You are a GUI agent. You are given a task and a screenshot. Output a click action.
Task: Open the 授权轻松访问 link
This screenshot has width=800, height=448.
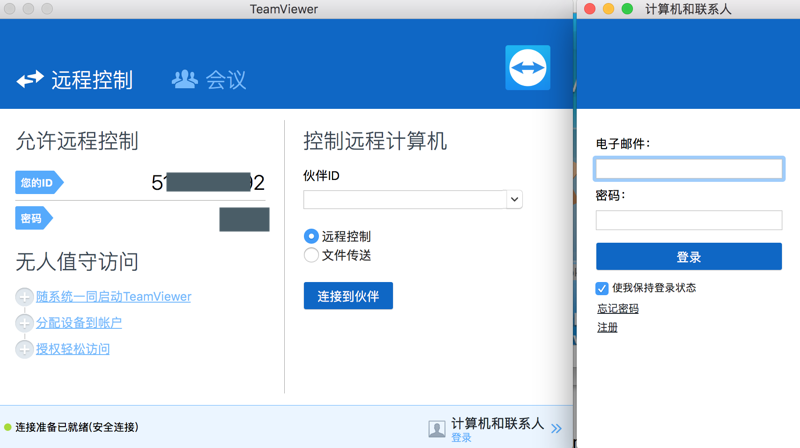(x=72, y=349)
